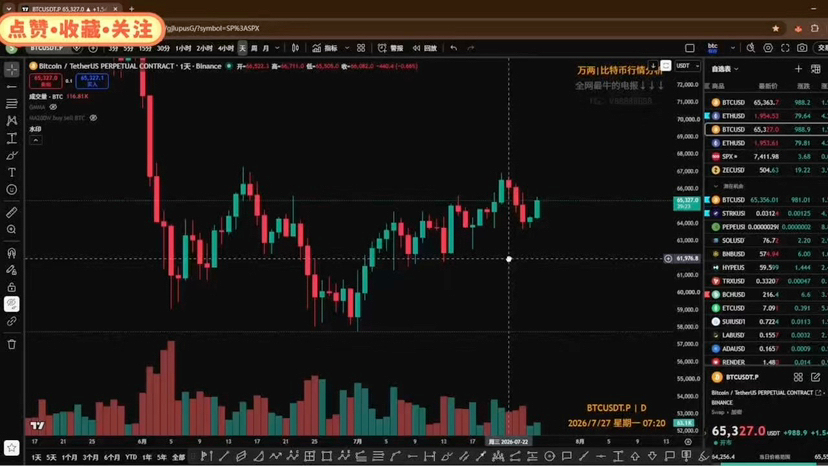The height and width of the screenshot is (466, 828).
Task: Toggle stay in drawing mode
Action: (12, 270)
